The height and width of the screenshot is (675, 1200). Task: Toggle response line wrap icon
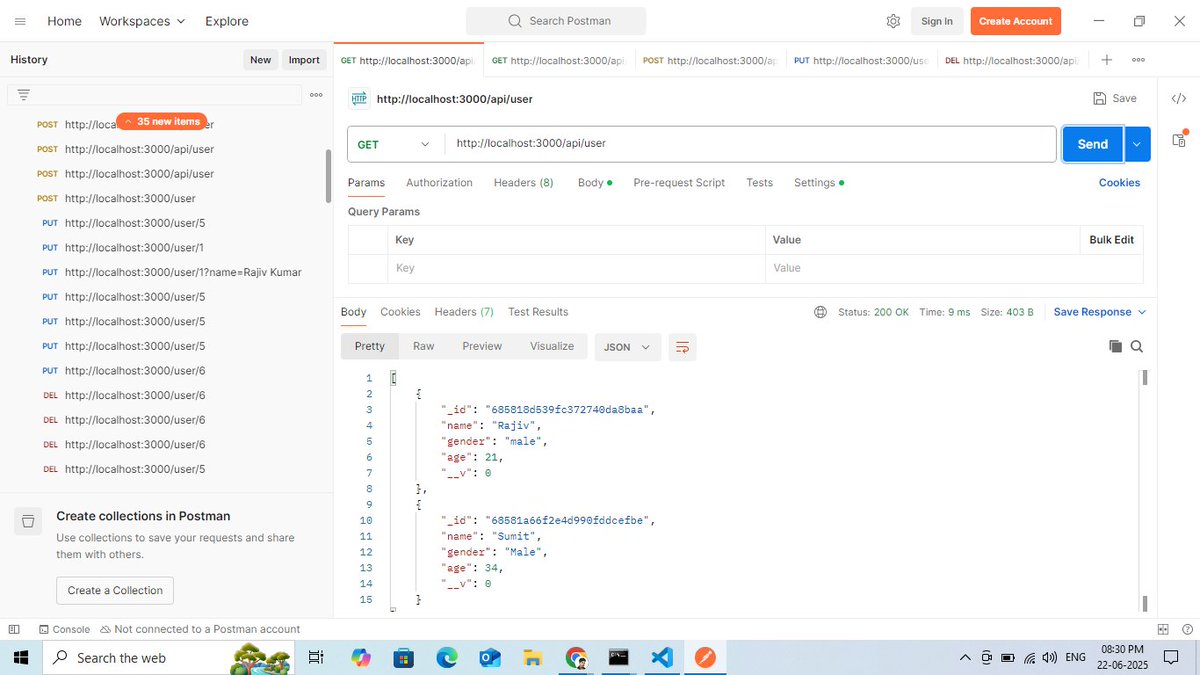point(682,346)
